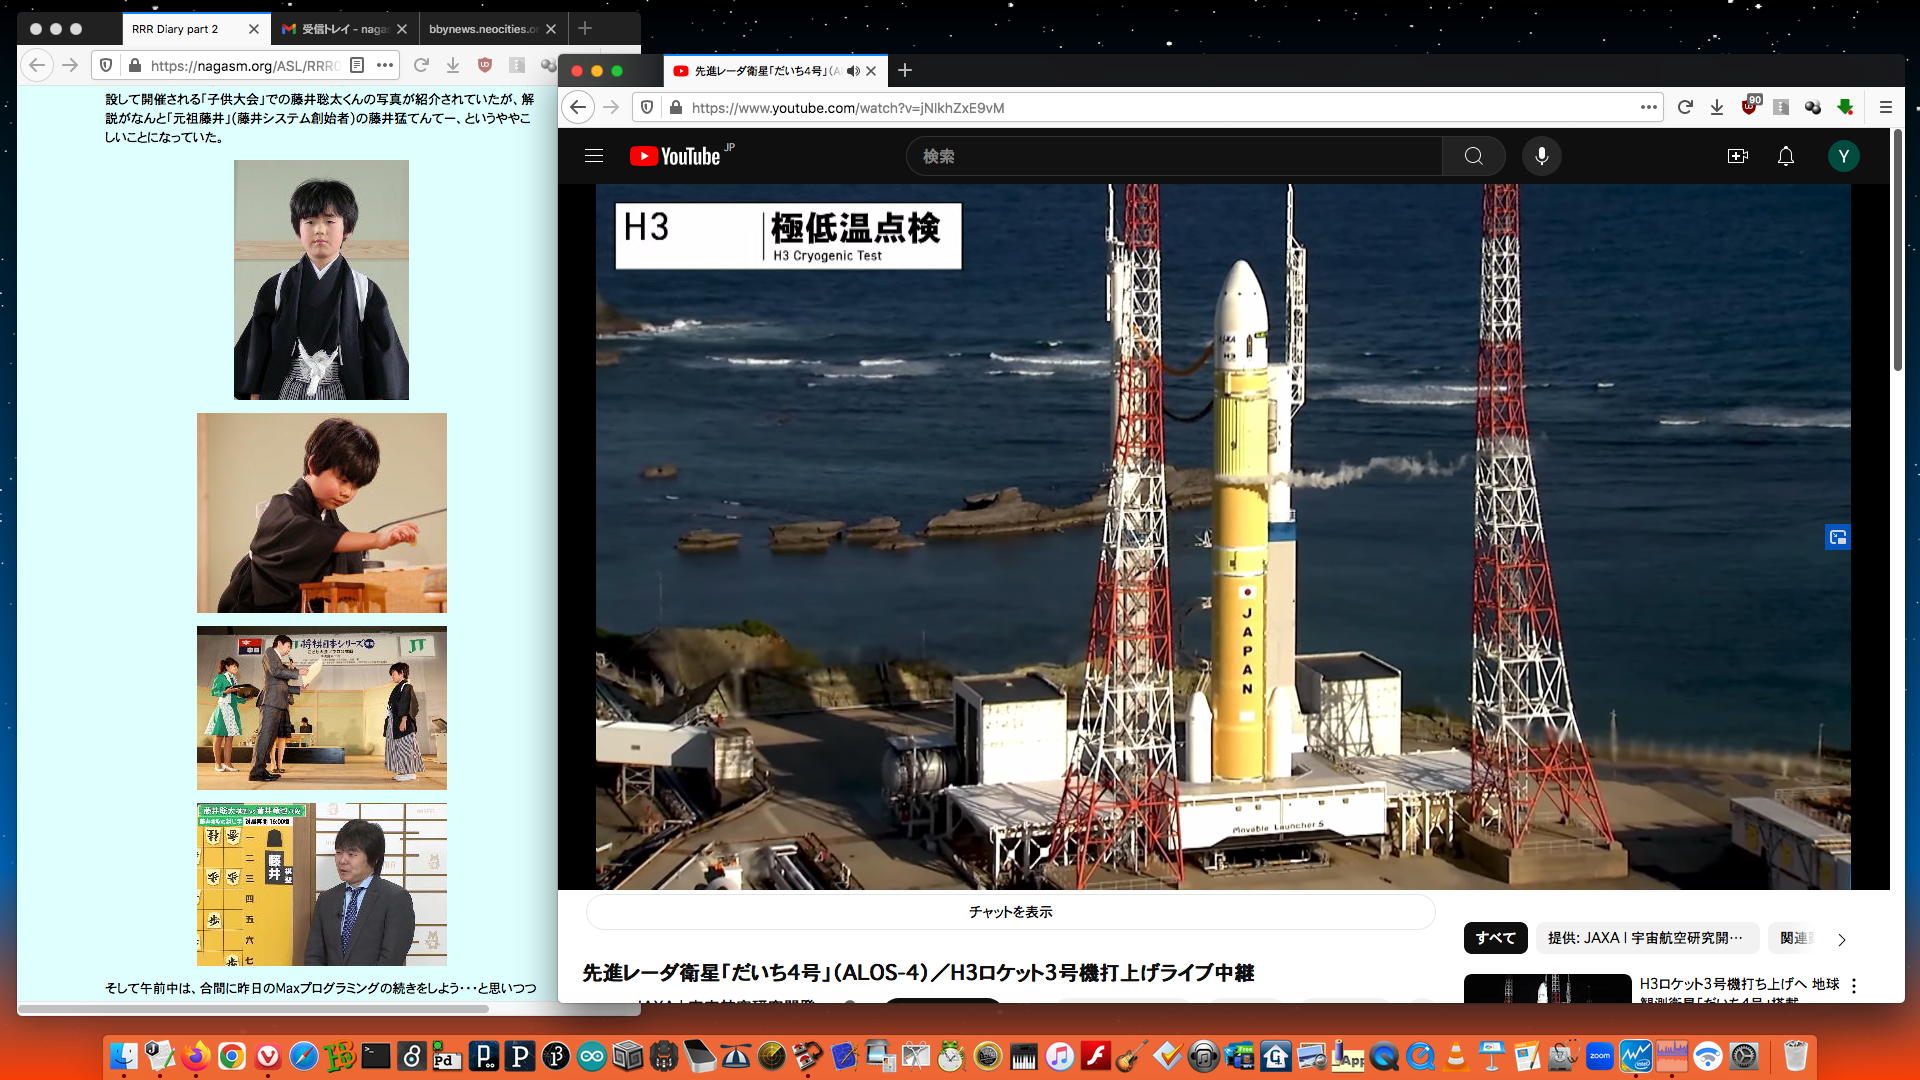Toggle reader view on nagasm page
The width and height of the screenshot is (1920, 1080).
tap(357, 65)
